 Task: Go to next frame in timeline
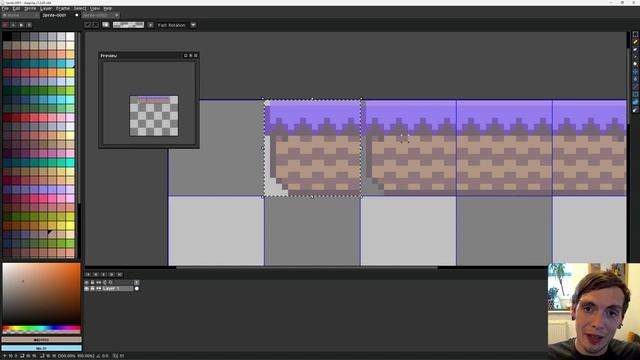pyautogui.click(x=111, y=275)
